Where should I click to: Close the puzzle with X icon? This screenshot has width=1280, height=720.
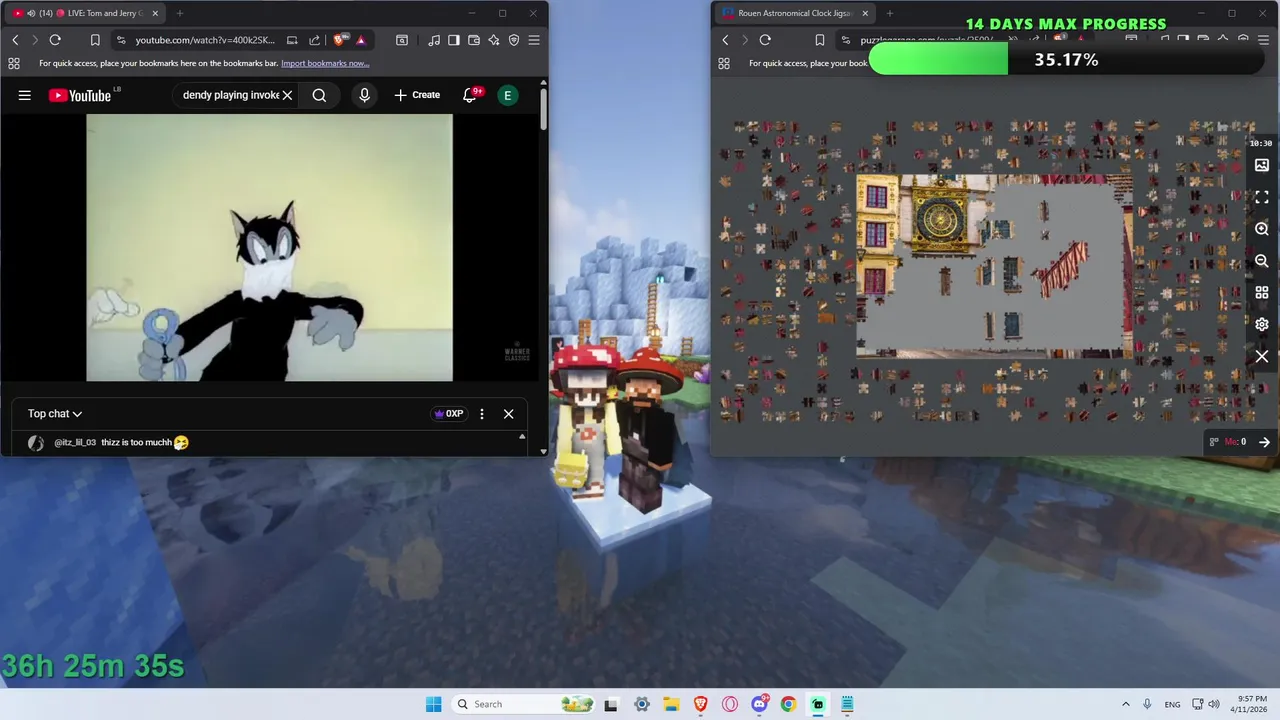[1262, 357]
